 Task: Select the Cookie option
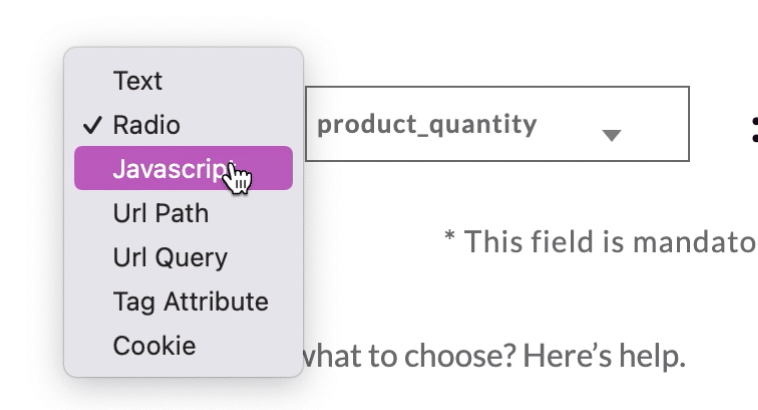[183, 345]
